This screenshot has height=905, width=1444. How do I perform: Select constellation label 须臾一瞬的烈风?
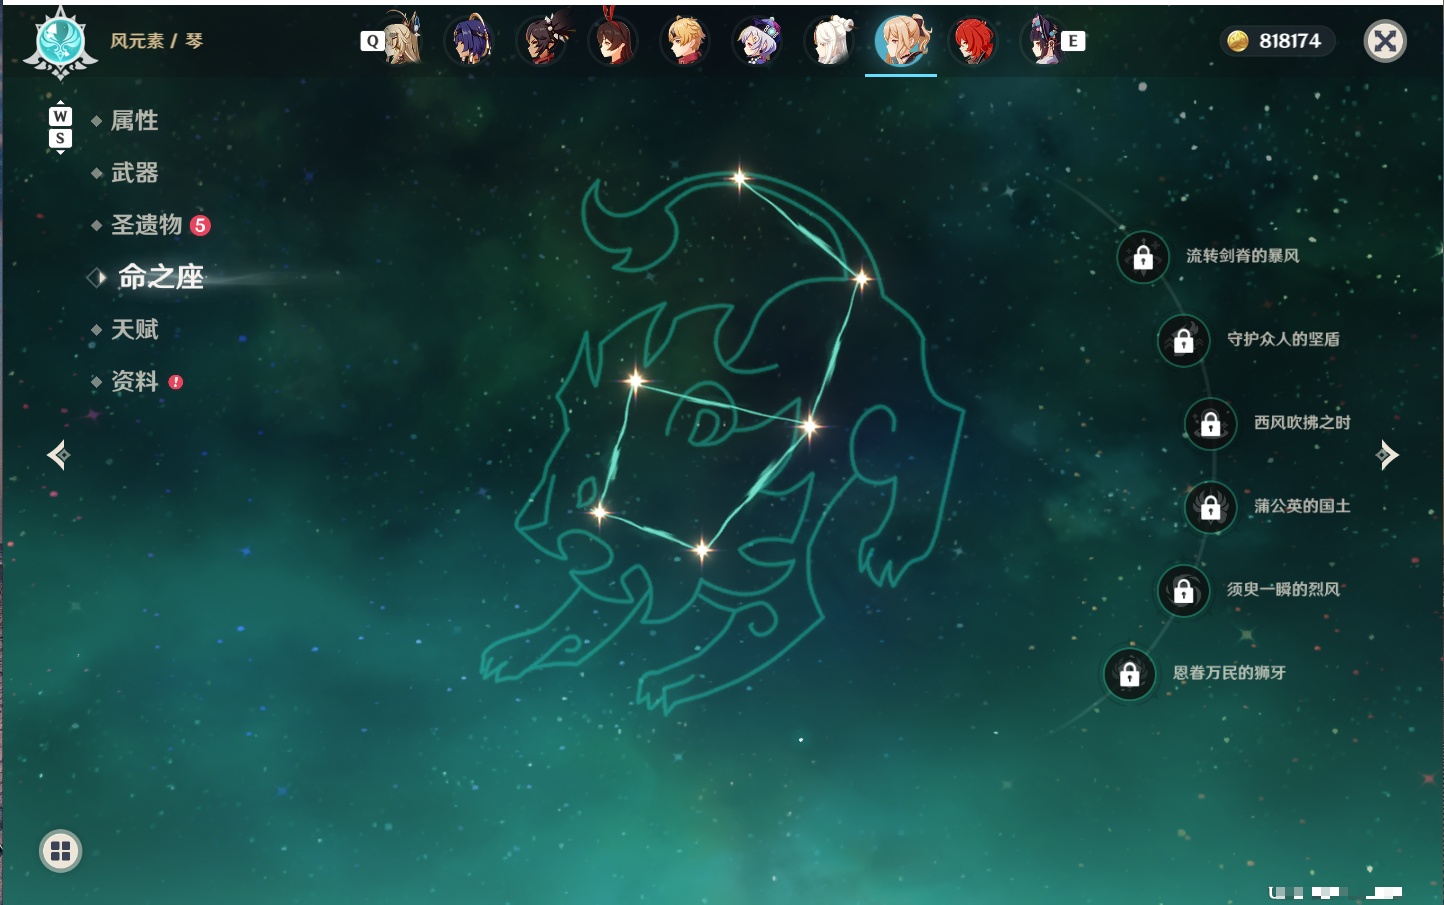(1283, 589)
